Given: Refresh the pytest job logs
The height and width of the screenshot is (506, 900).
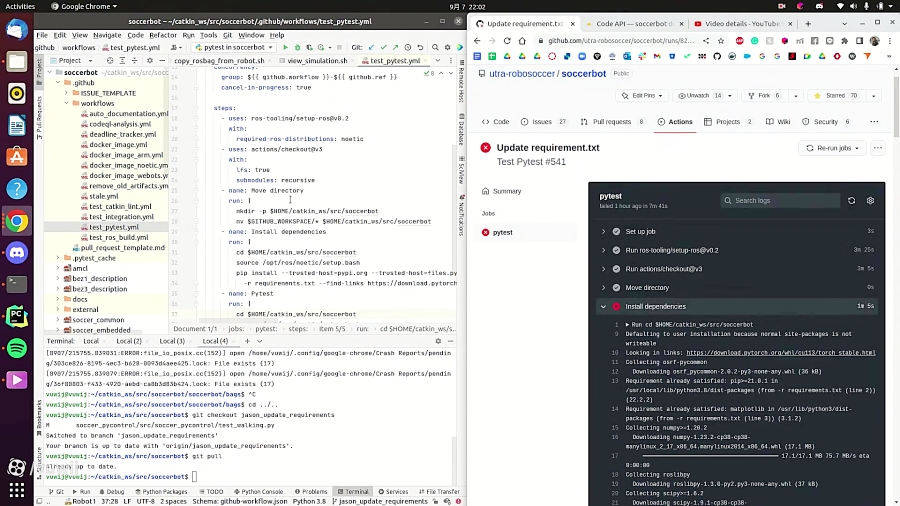Looking at the screenshot, I should point(851,200).
